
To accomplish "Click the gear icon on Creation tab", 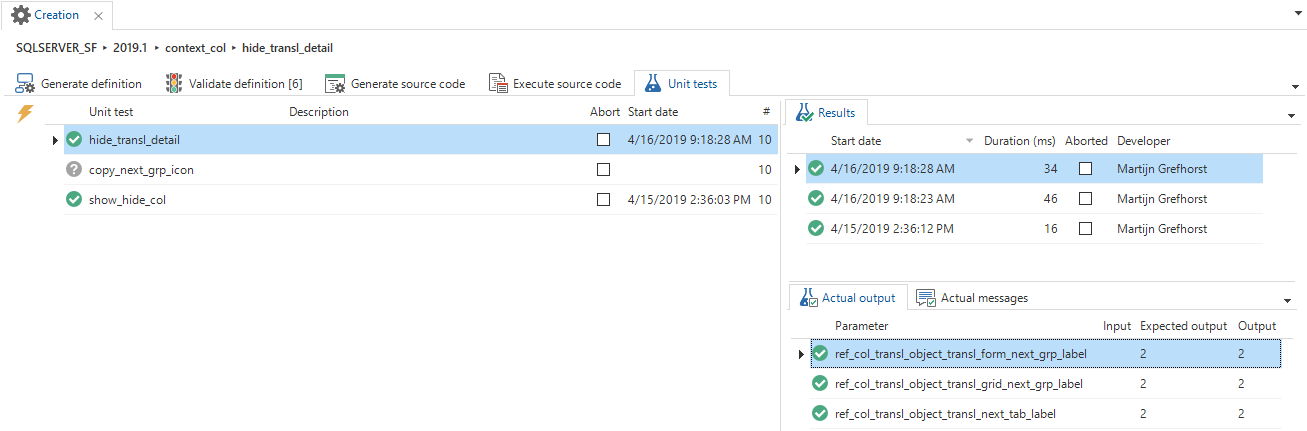I will point(20,16).
